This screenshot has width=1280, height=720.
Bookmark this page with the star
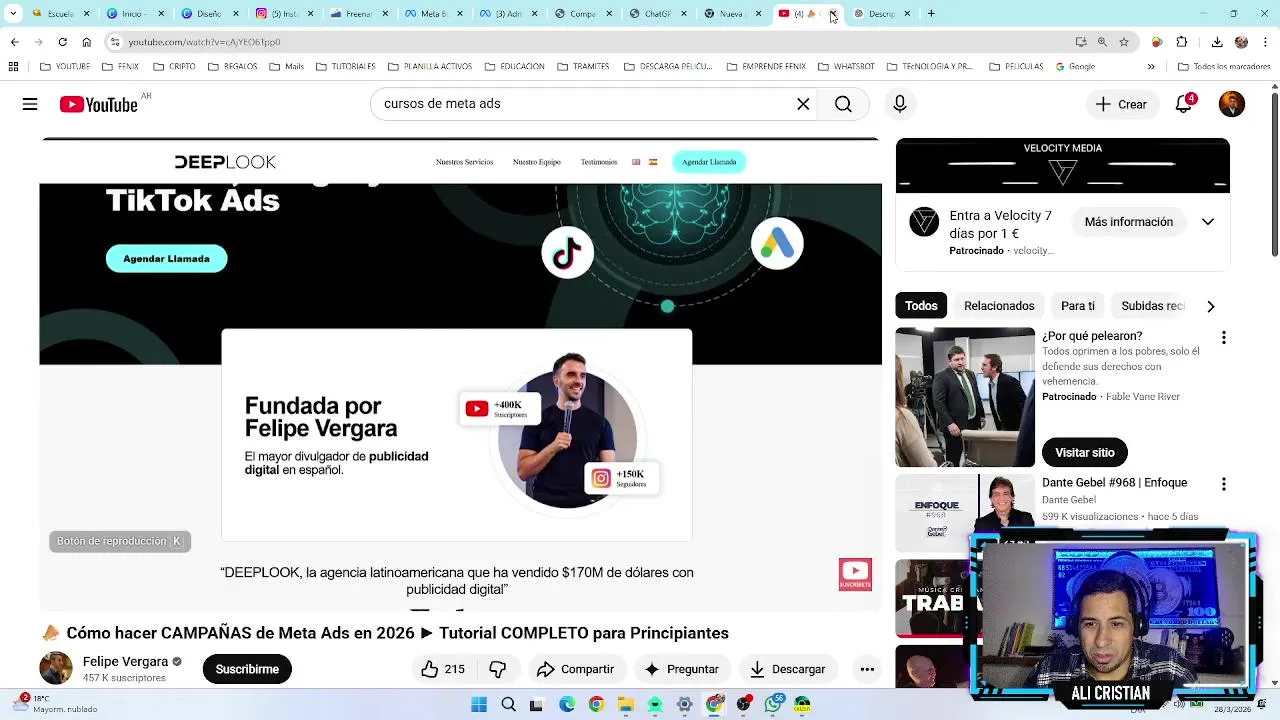[1124, 42]
